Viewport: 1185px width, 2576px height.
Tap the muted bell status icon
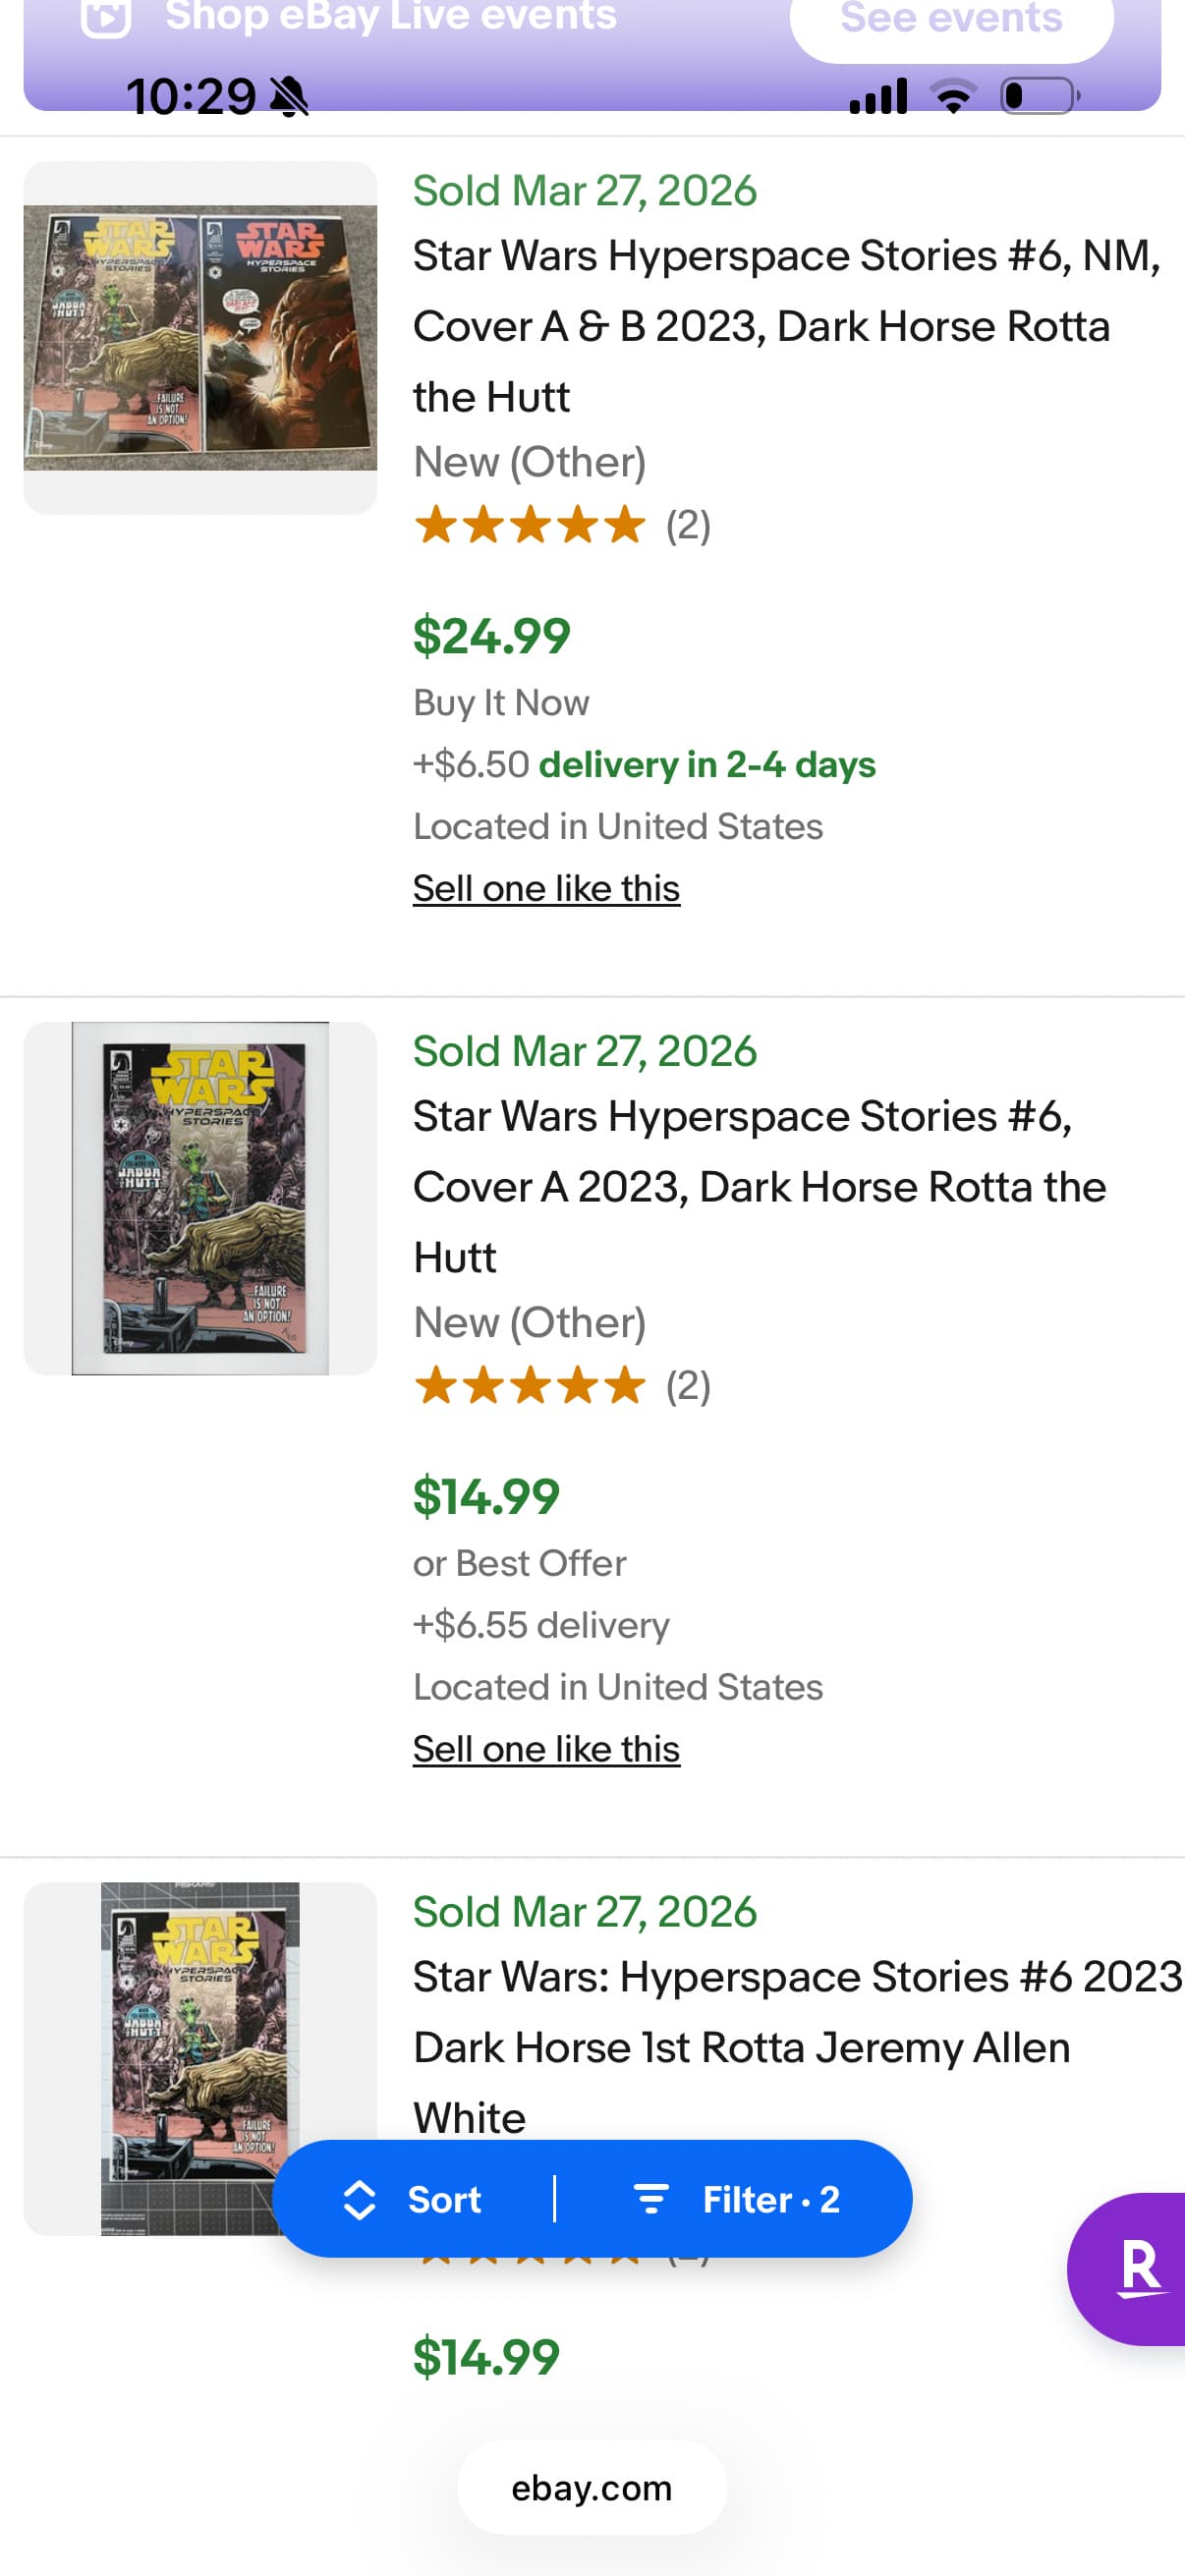(290, 97)
